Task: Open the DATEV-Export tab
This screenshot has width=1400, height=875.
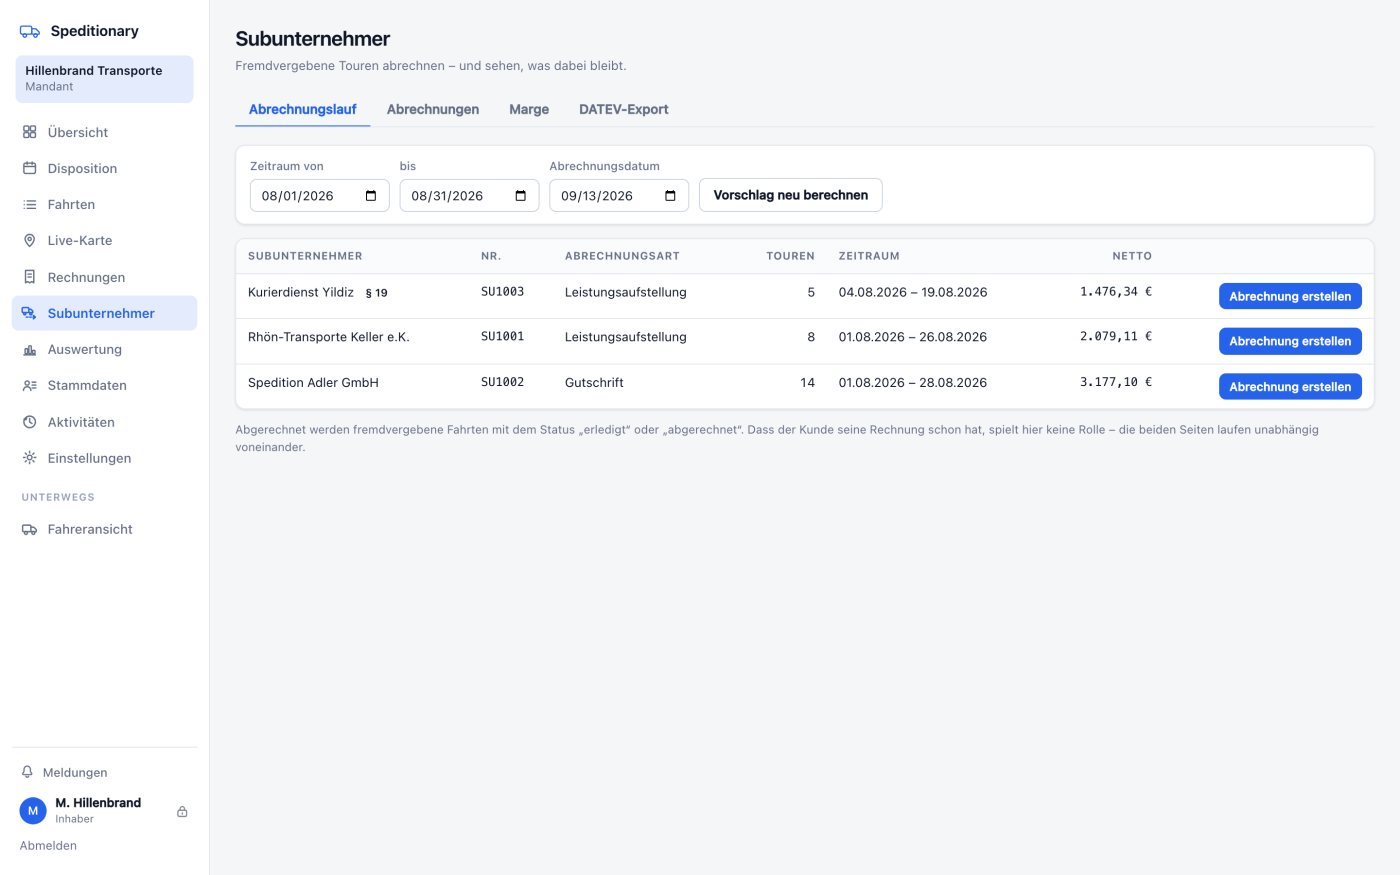Action: pos(624,109)
